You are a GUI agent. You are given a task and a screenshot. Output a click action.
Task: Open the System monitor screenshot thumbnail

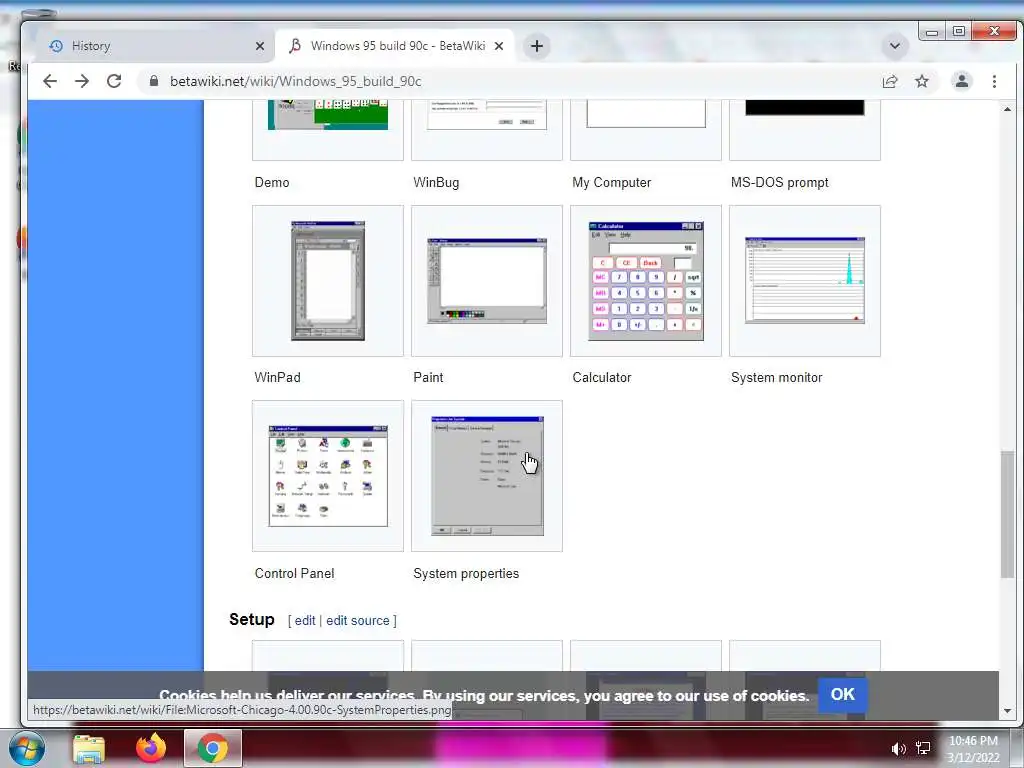(805, 281)
